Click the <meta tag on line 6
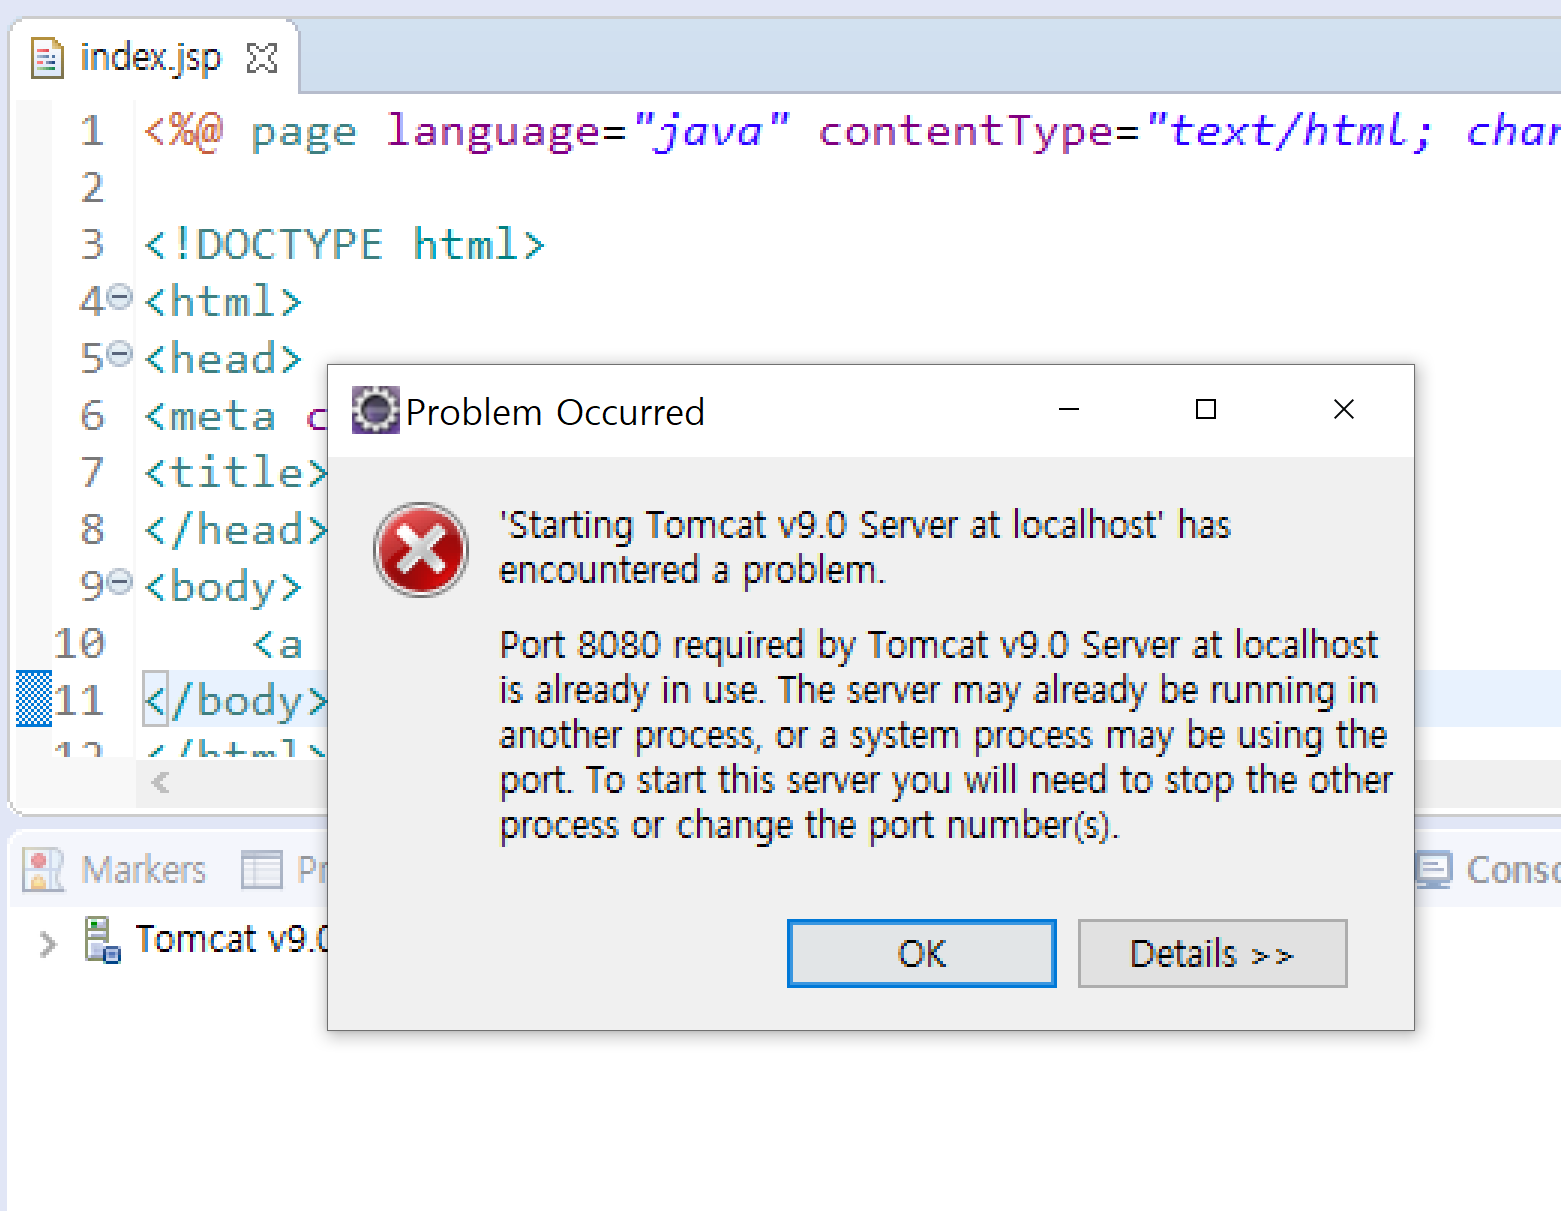The height and width of the screenshot is (1211, 1561). (x=210, y=415)
